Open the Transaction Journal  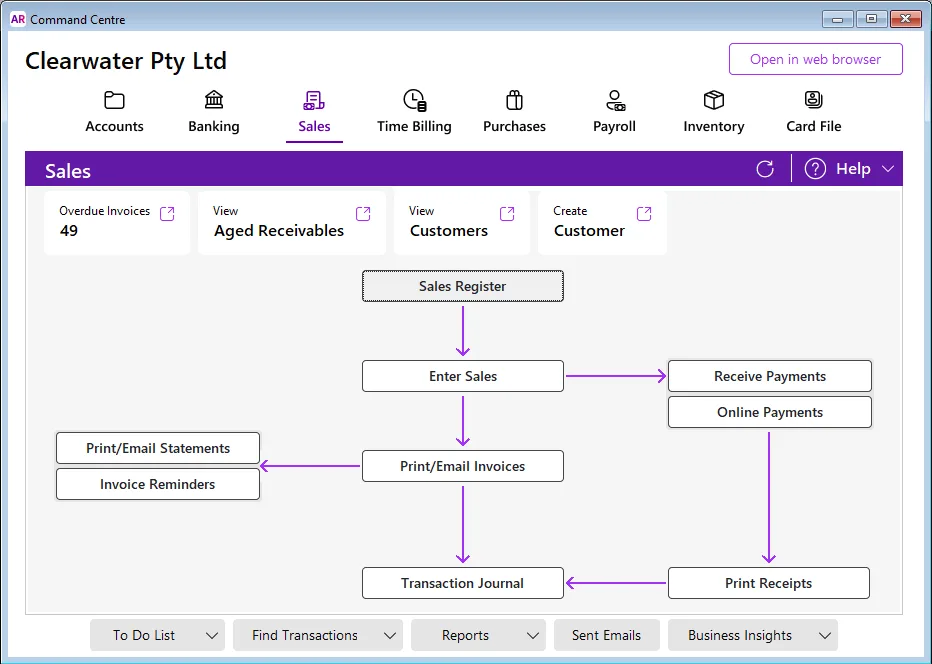point(462,583)
